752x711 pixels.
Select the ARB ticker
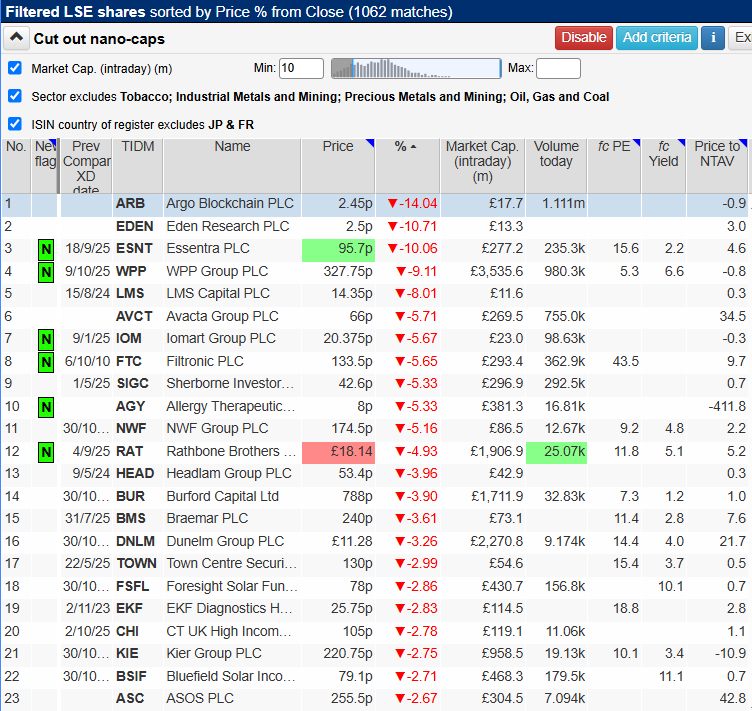coord(130,203)
